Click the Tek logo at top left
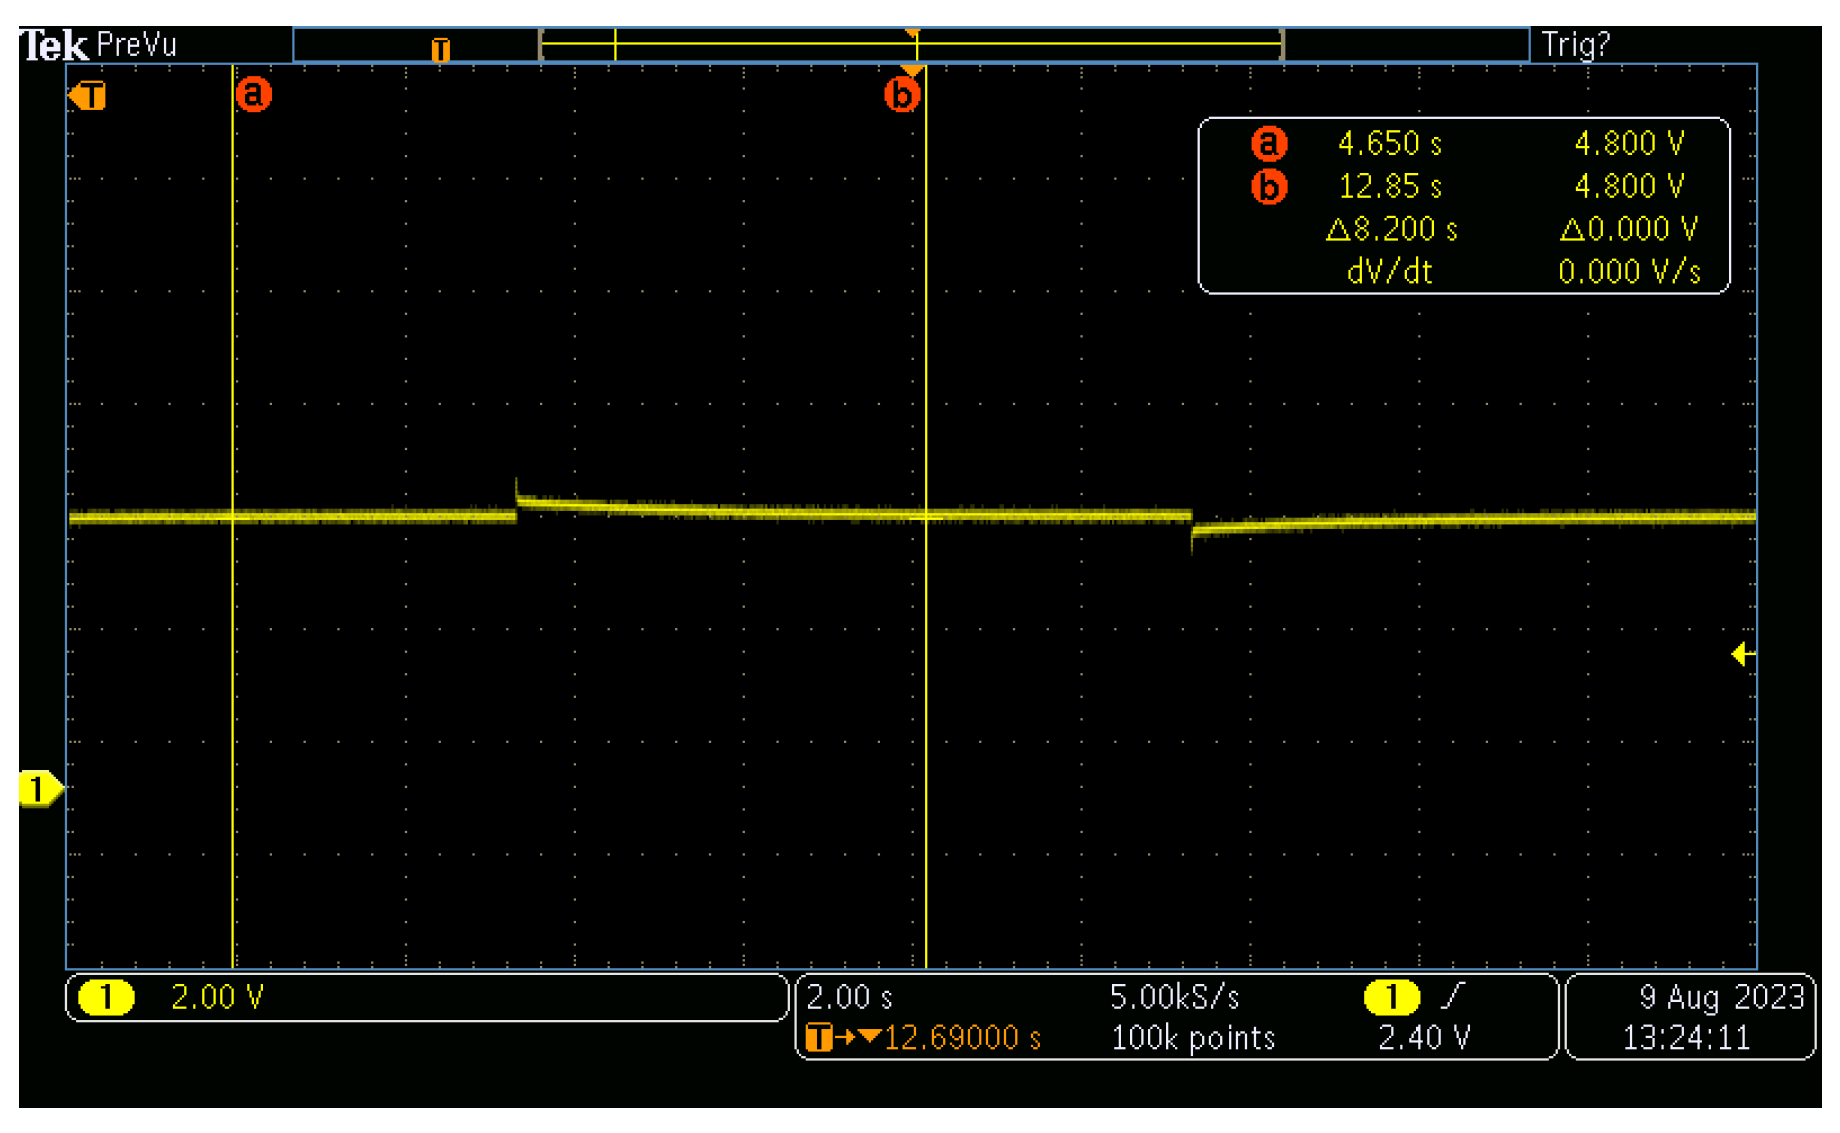 click(55, 45)
